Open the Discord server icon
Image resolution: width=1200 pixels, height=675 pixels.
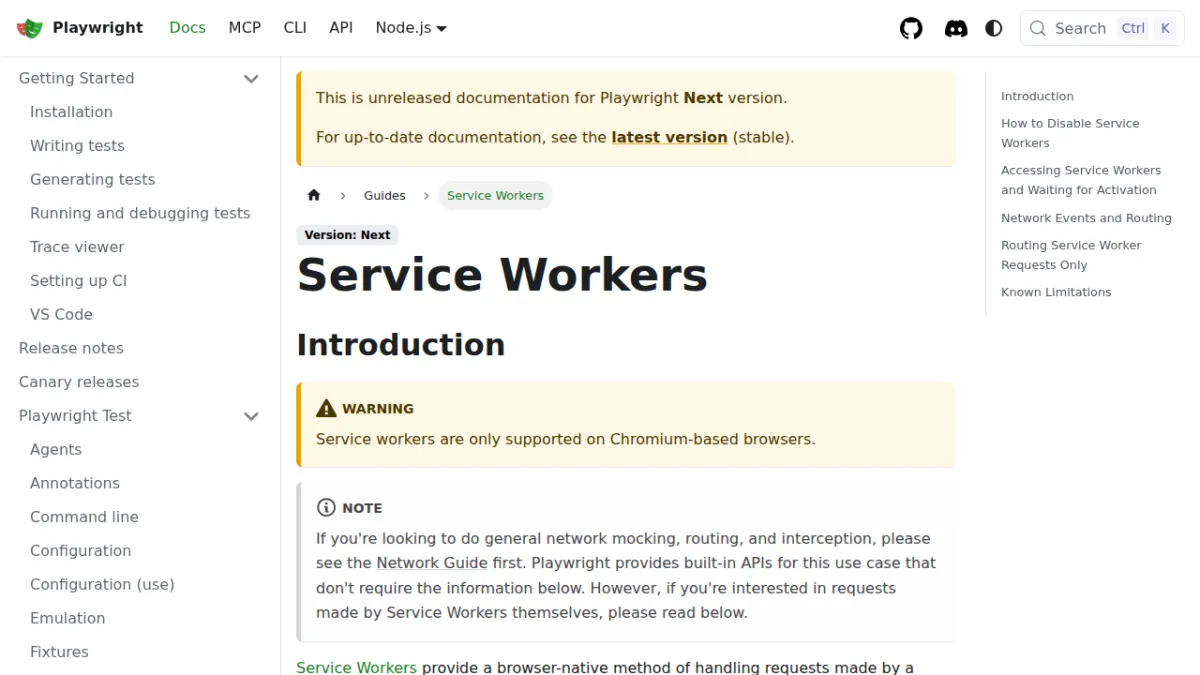point(956,28)
